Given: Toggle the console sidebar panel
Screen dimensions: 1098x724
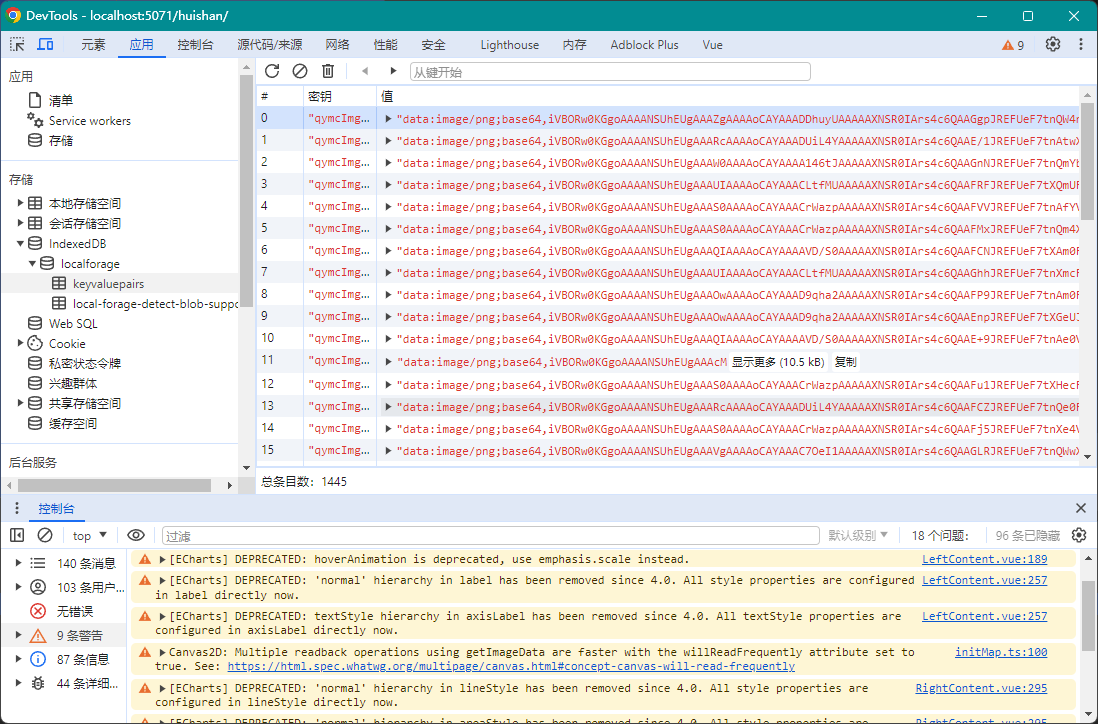Looking at the screenshot, I should 18,536.
